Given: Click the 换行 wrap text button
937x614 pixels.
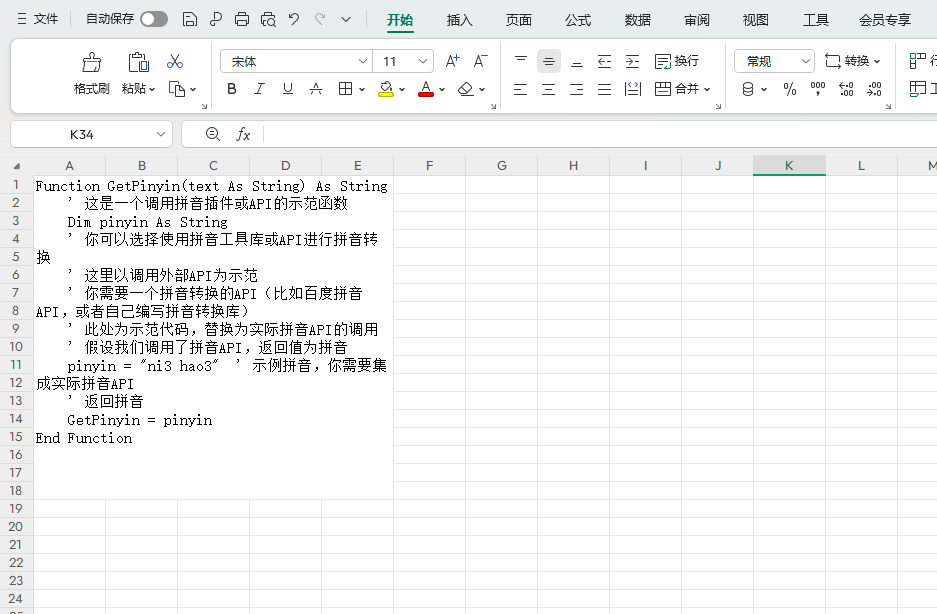Looking at the screenshot, I should click(676, 61).
